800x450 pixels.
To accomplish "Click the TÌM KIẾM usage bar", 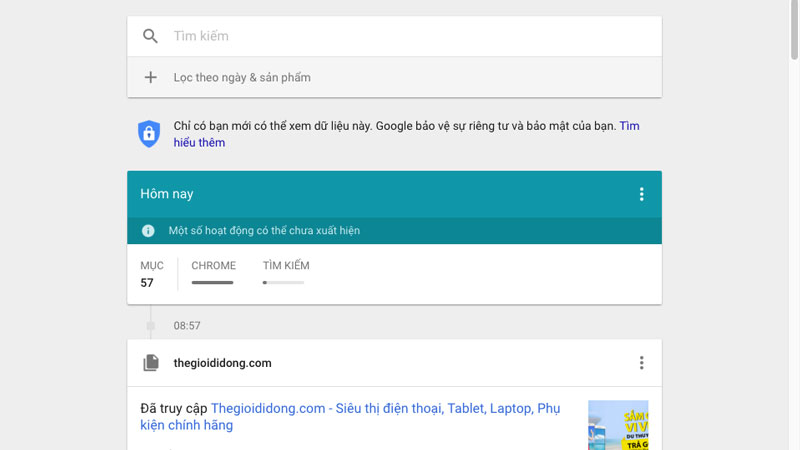I will point(283,283).
